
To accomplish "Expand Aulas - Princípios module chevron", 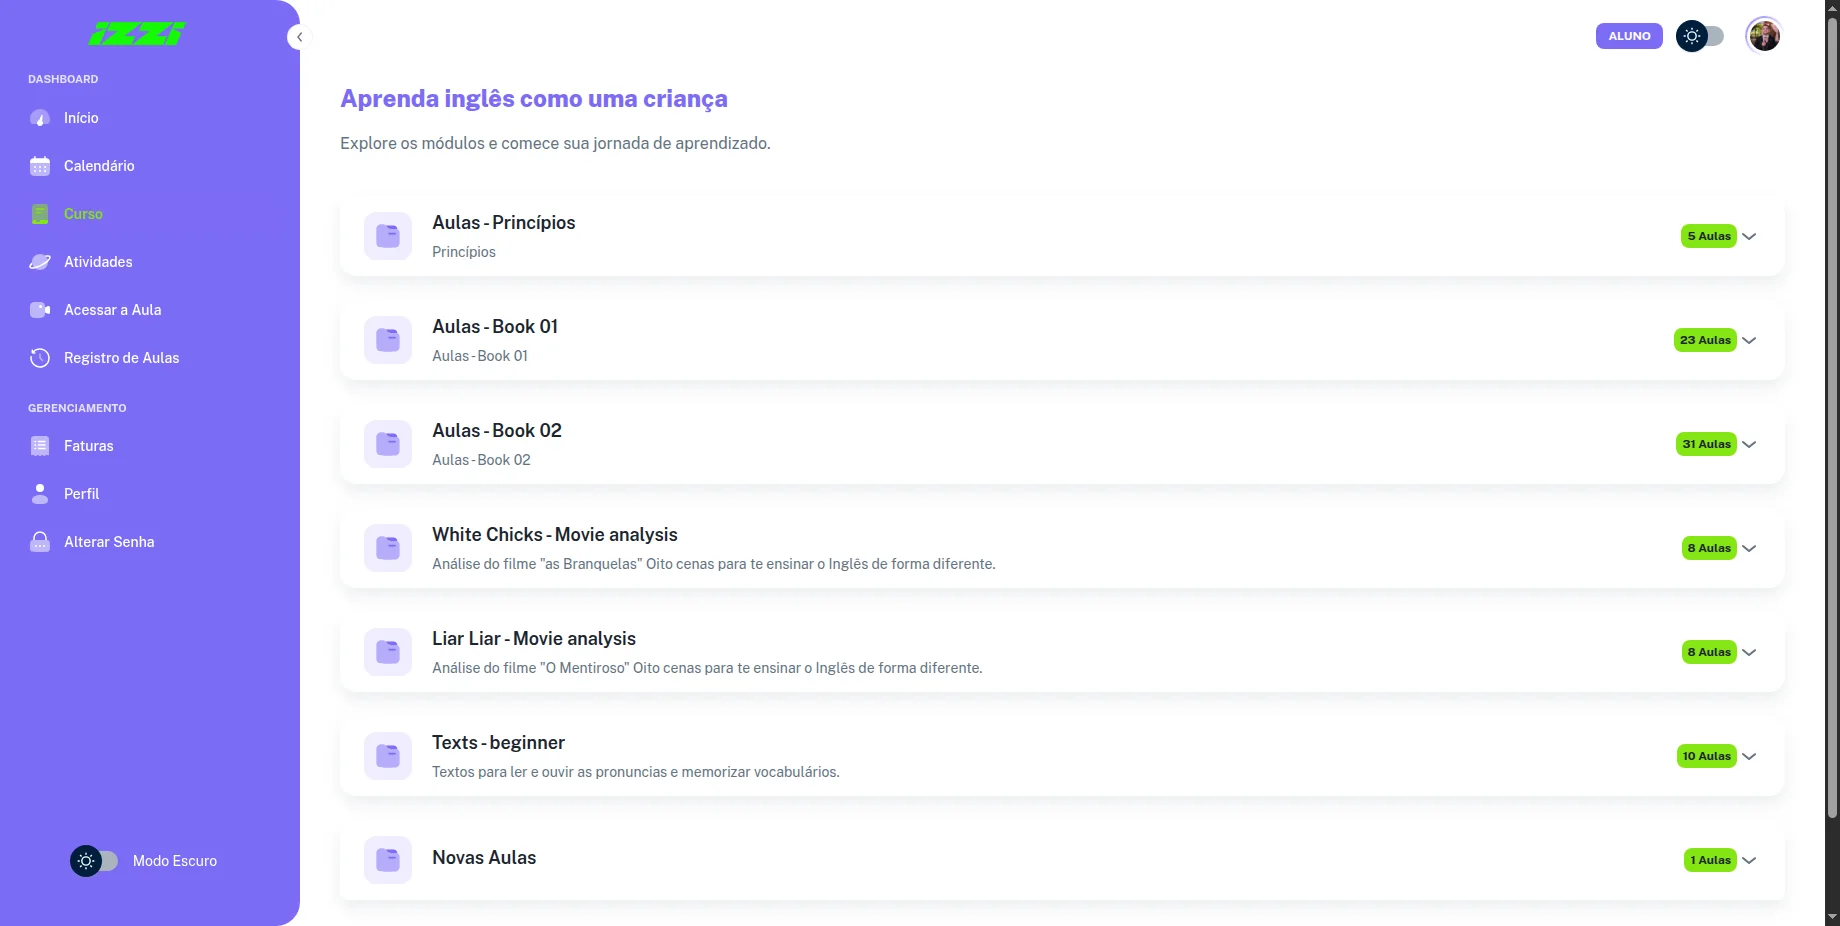I will (1749, 237).
